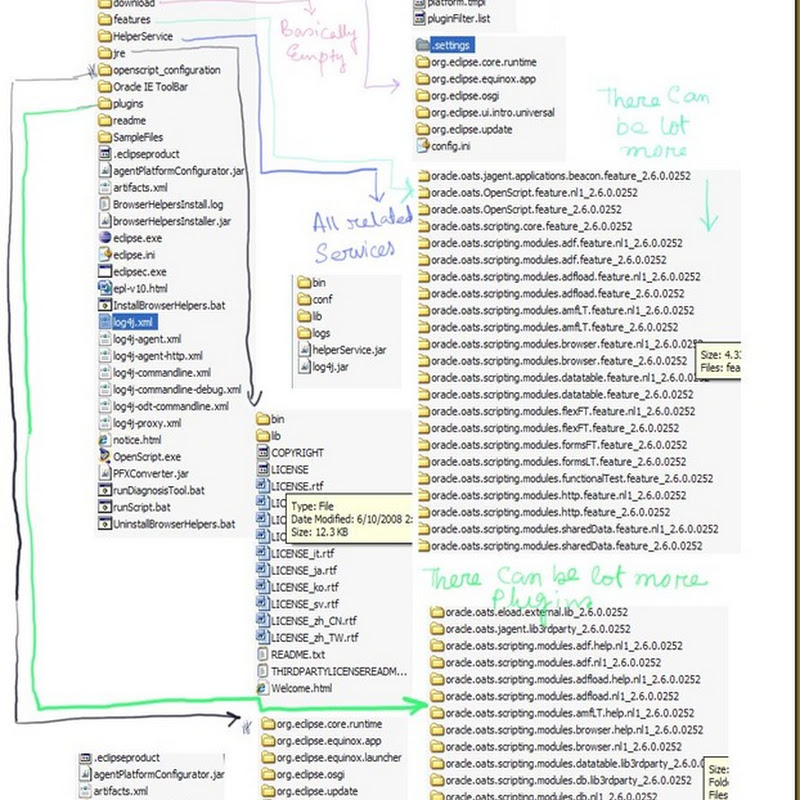Click the Oracle IE ToolBar folder icon
Screen dimensions: 800x800
pyautogui.click(x=105, y=87)
